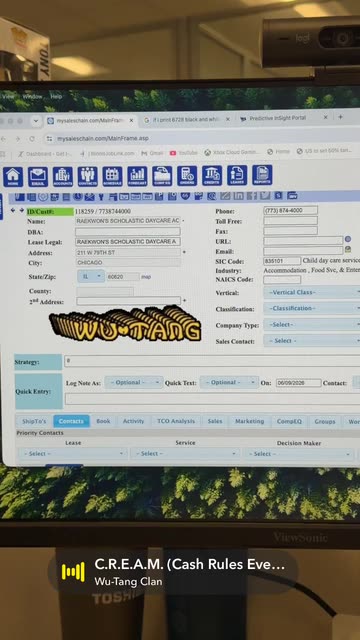Click the SIC Code field 835101
This screenshot has width=360, height=640.
tap(282, 261)
